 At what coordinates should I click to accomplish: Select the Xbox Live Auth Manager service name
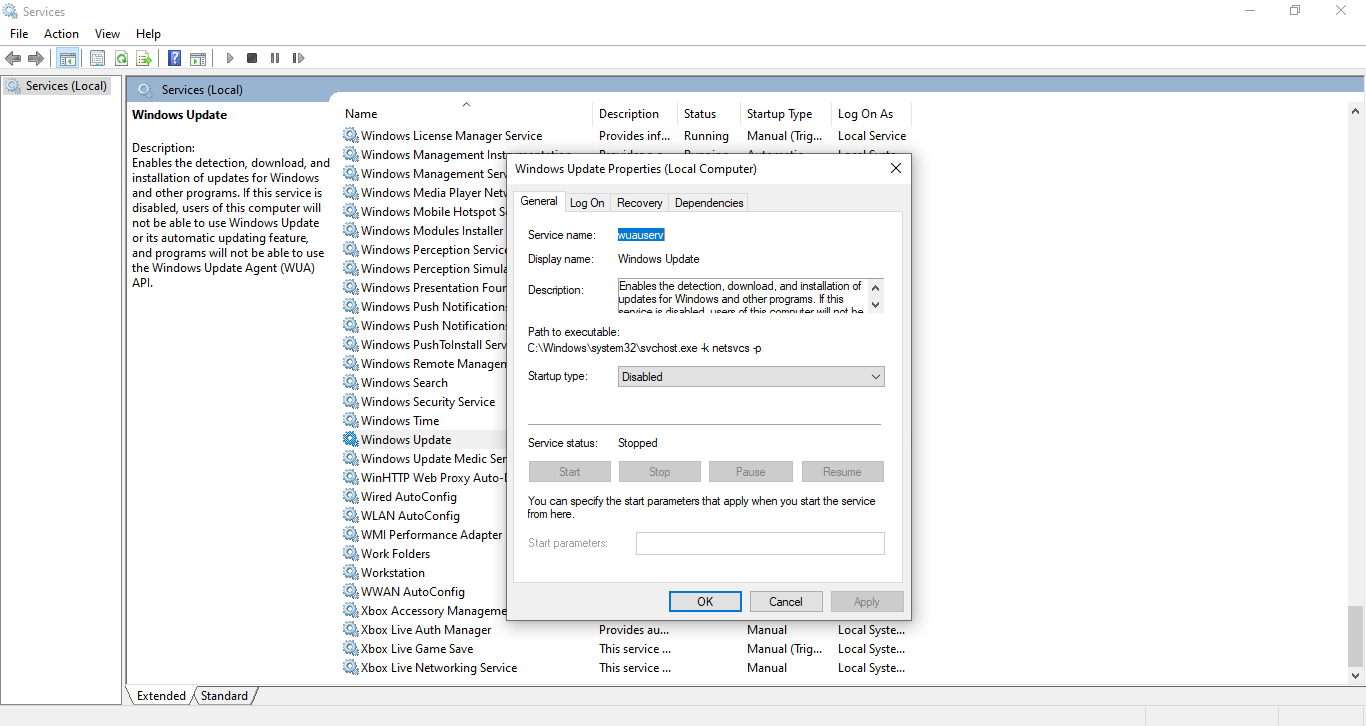click(426, 629)
